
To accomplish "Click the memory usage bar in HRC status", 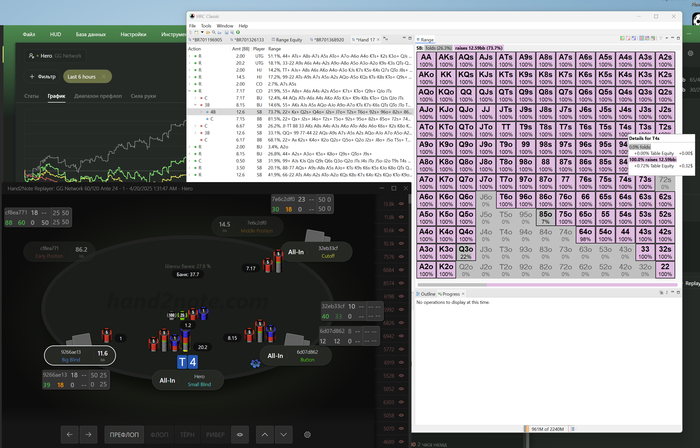I will pos(547,429).
